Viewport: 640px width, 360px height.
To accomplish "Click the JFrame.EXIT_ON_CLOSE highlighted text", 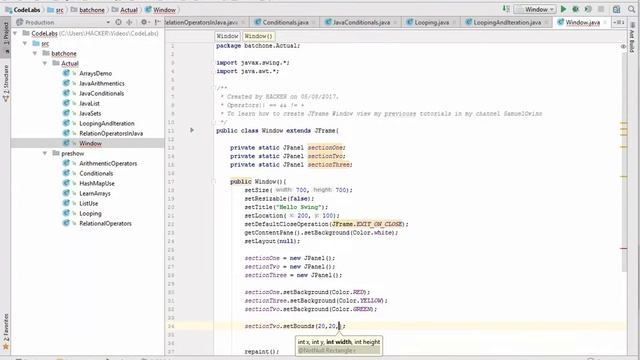I will [367, 224].
